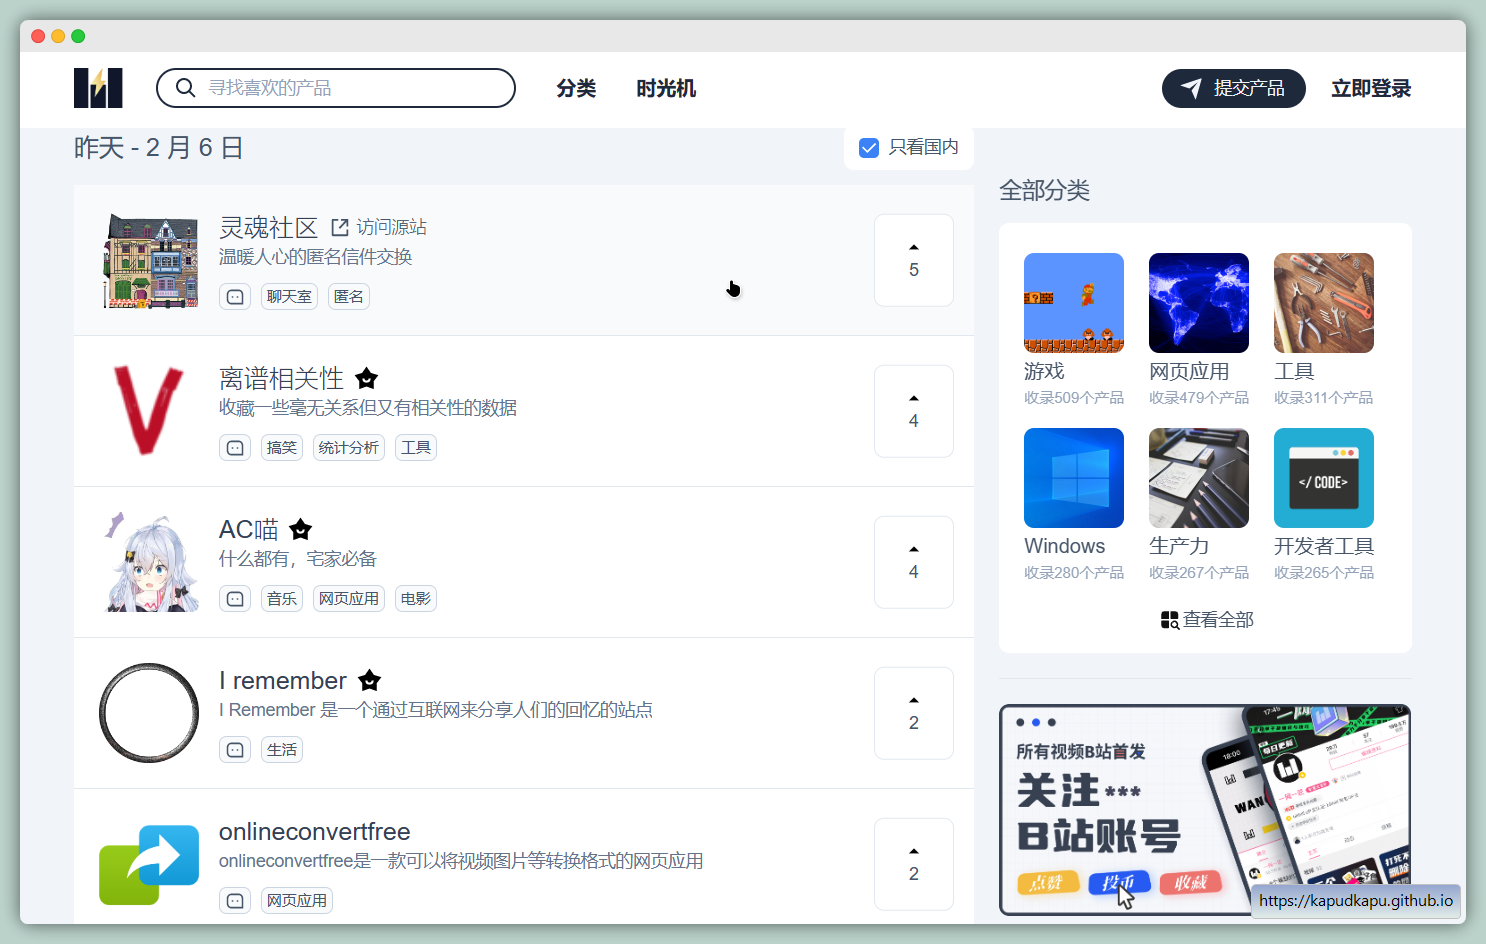Click the star badge next to AC喵
This screenshot has height=944, width=1486.
point(301,529)
